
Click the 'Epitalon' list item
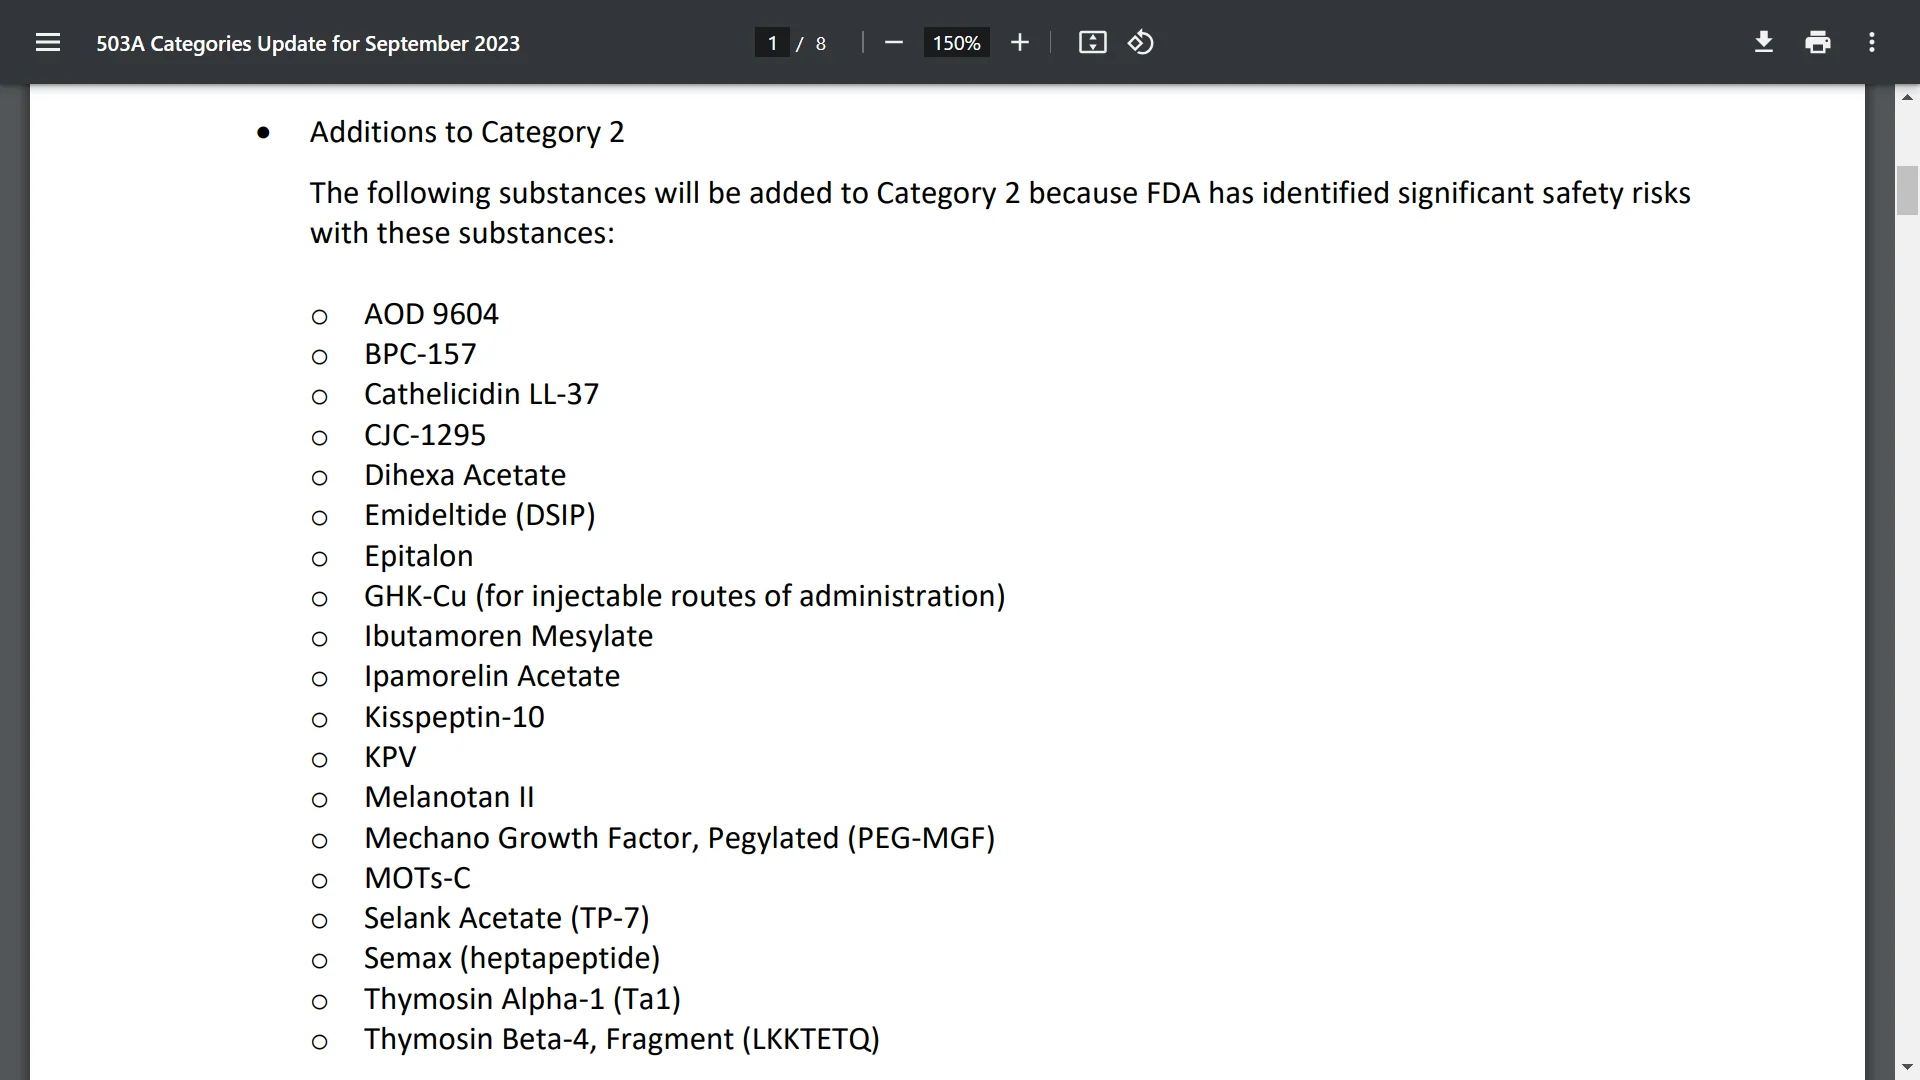tap(418, 556)
